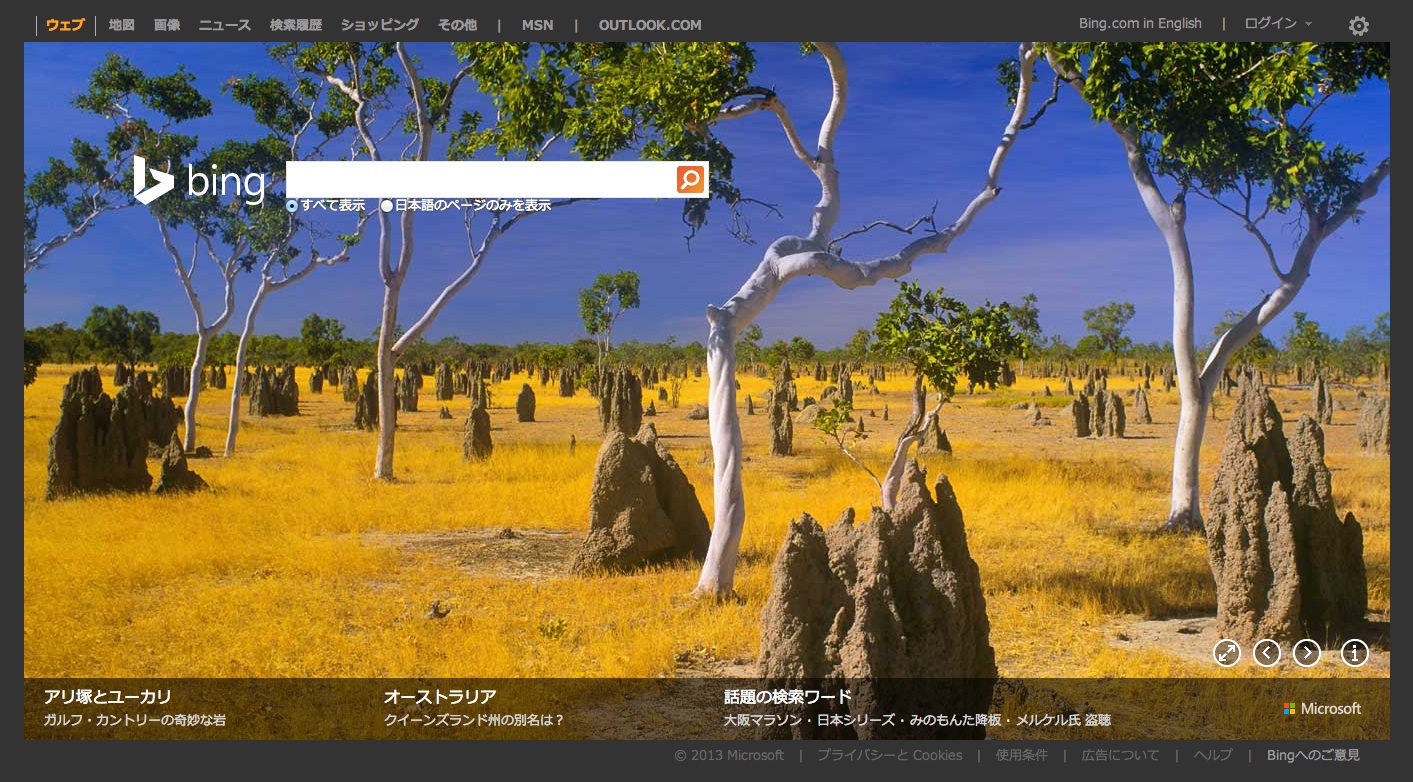Select 日本語のページのみを表示 radio button

387,206
